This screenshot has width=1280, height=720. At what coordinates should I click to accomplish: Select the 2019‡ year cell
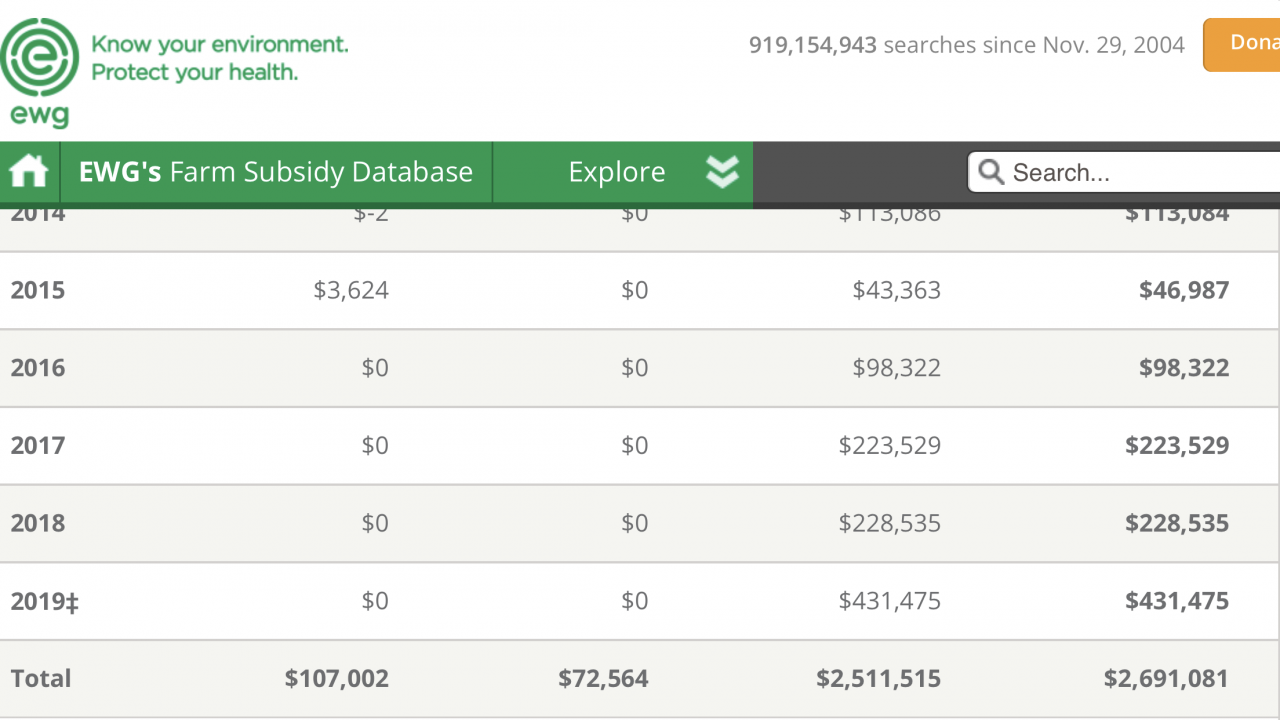coord(45,601)
